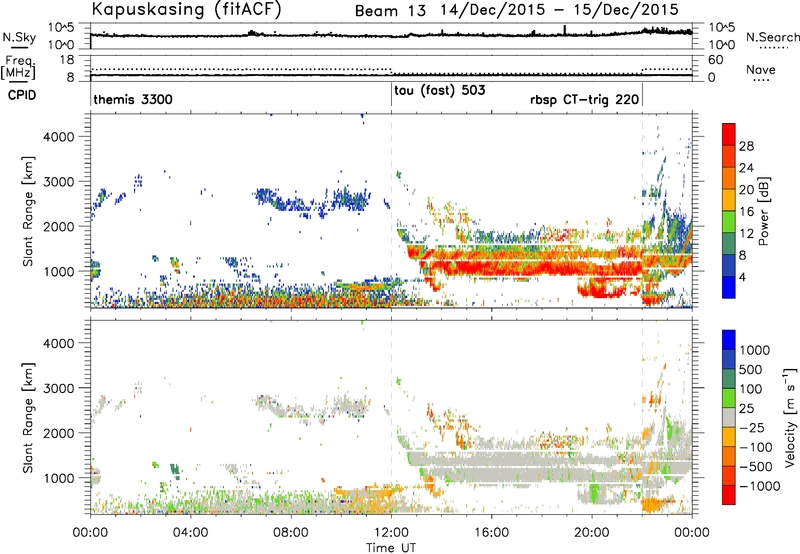The image size is (800, 554).
Task: Click the 20:00 time tick label
Action: [592, 533]
